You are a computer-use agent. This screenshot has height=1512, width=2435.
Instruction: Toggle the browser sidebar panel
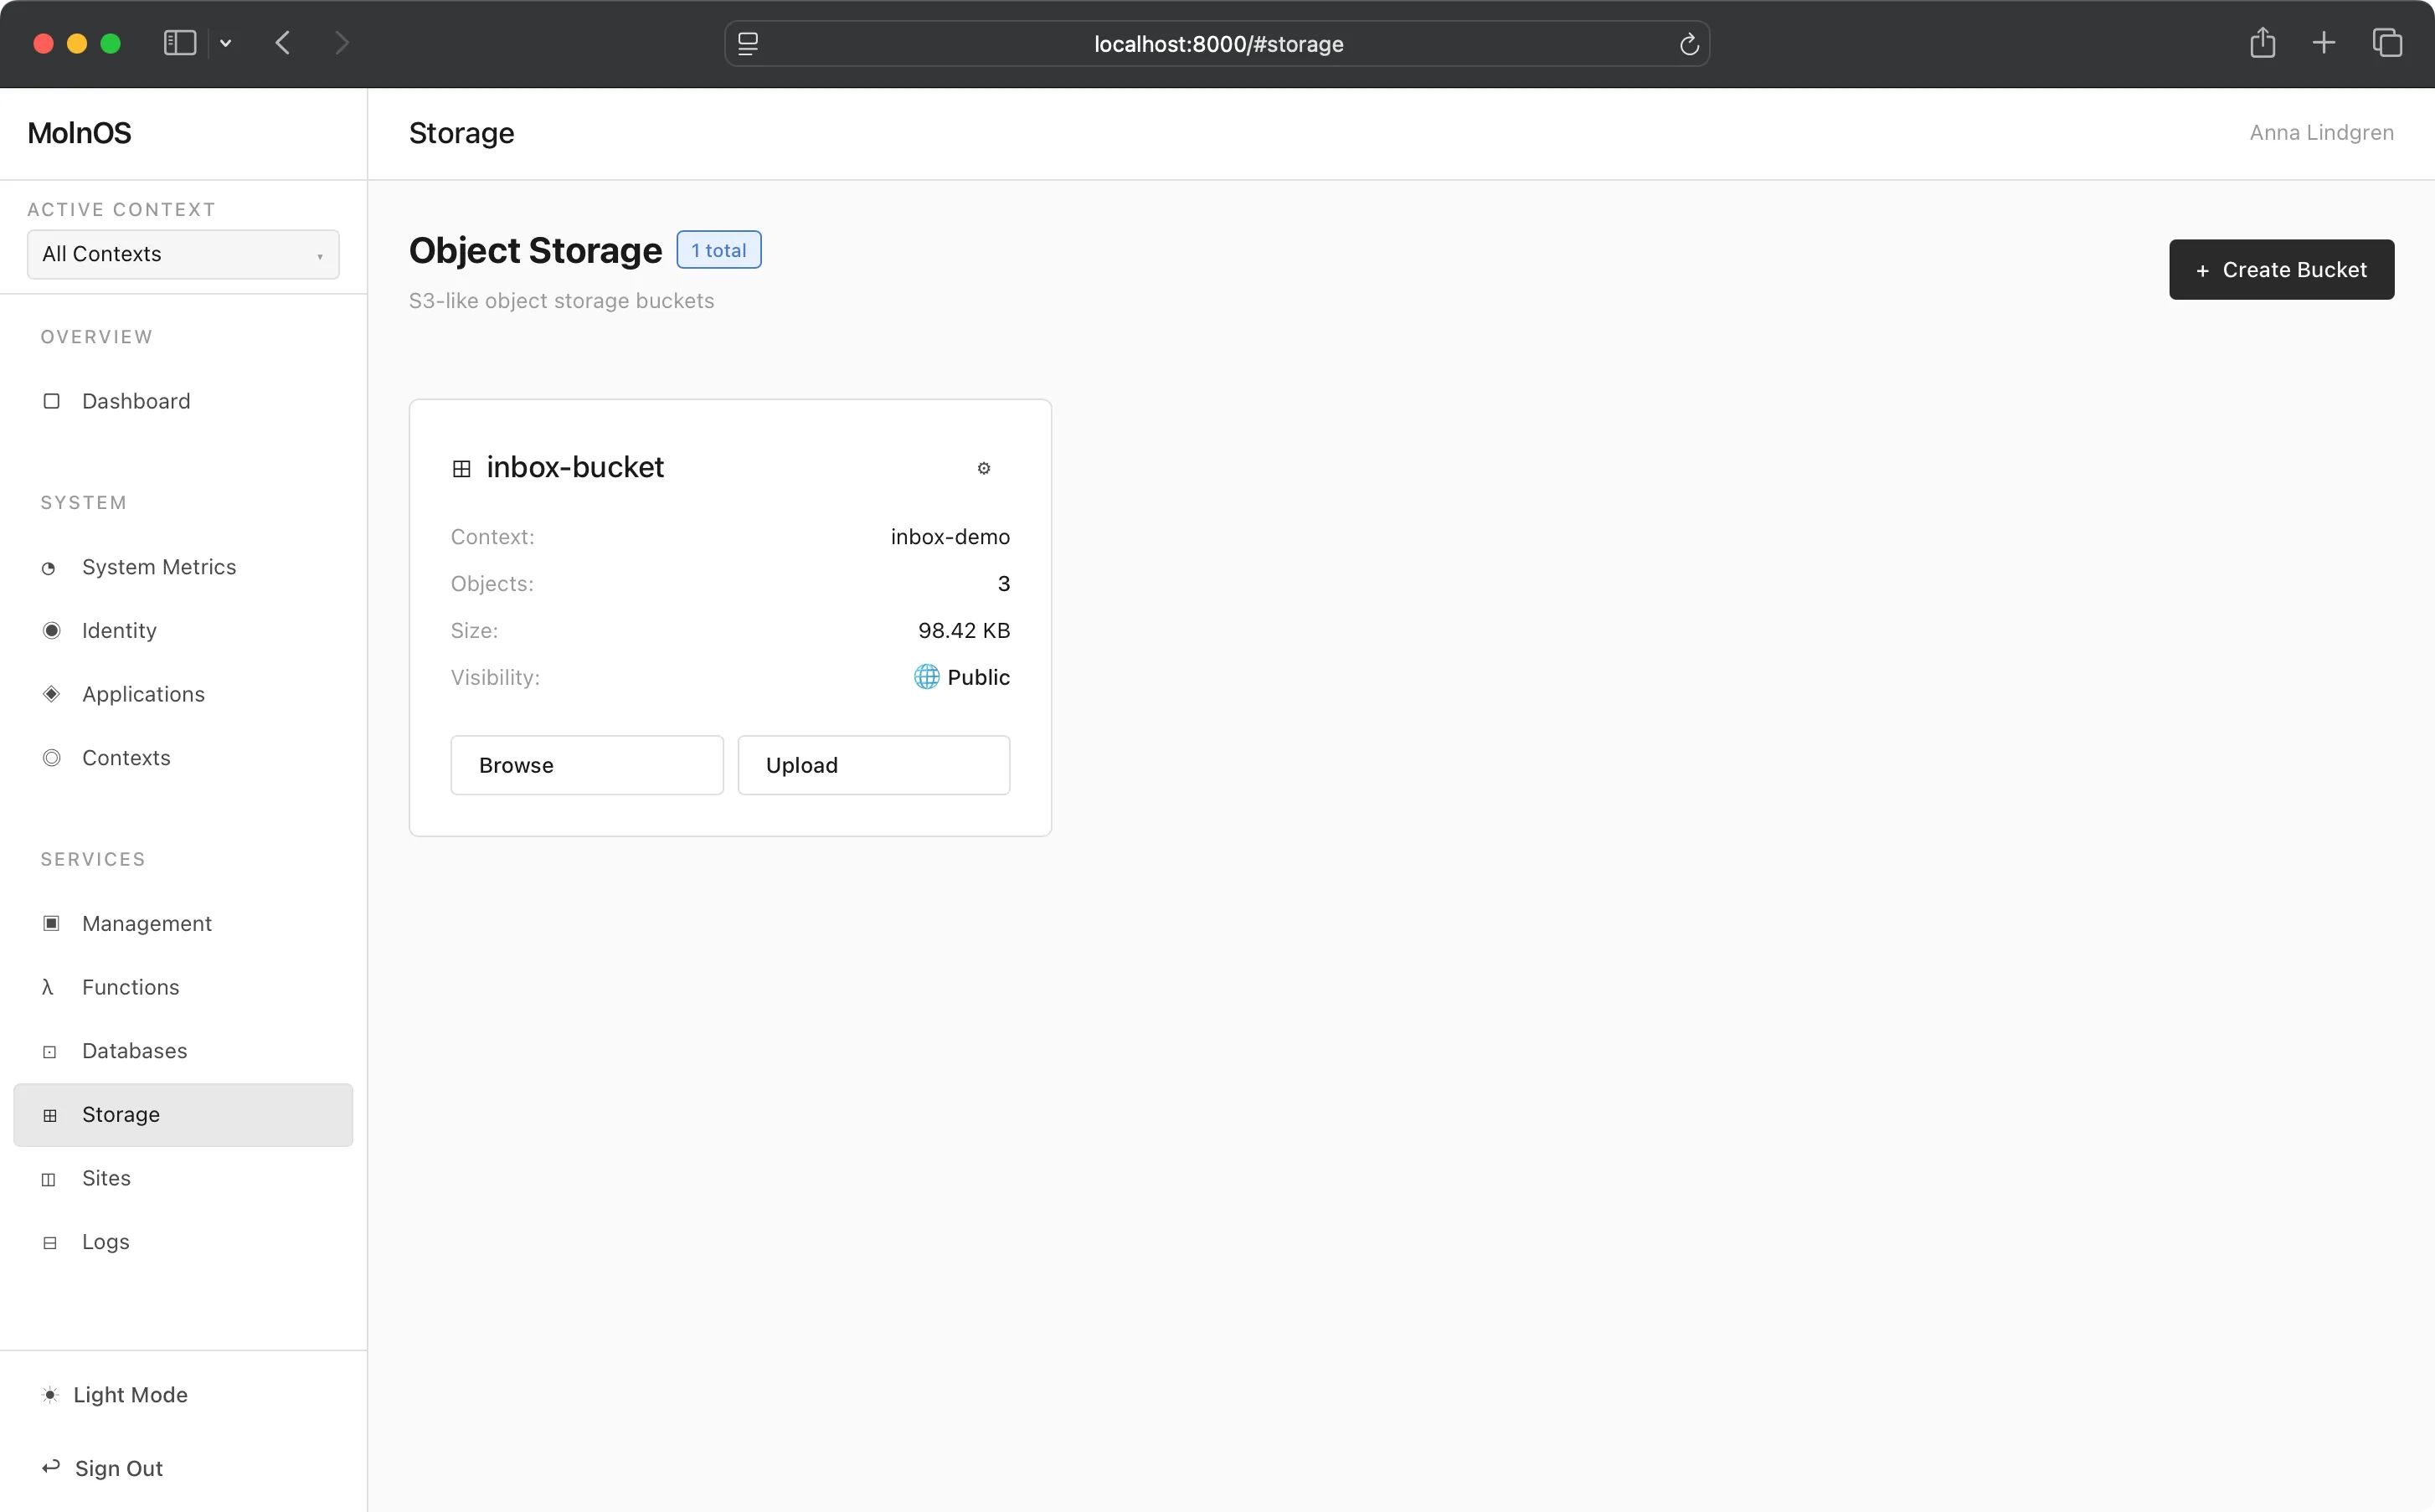pyautogui.click(x=178, y=43)
